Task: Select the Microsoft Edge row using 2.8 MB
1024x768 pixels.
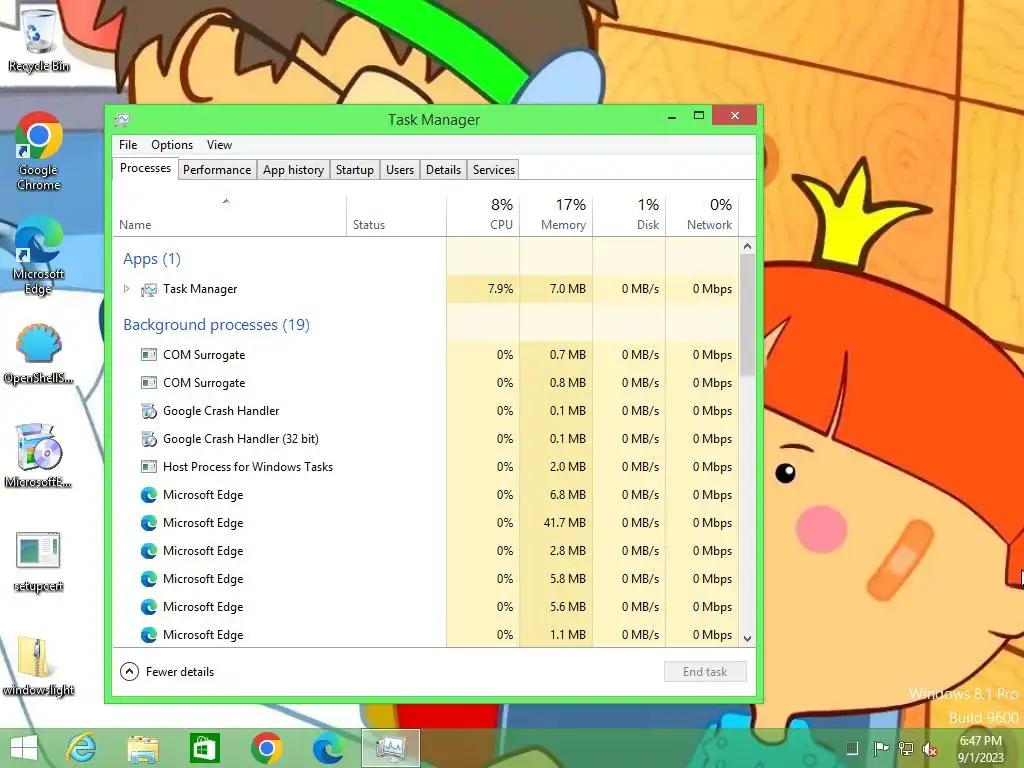Action: (426, 551)
